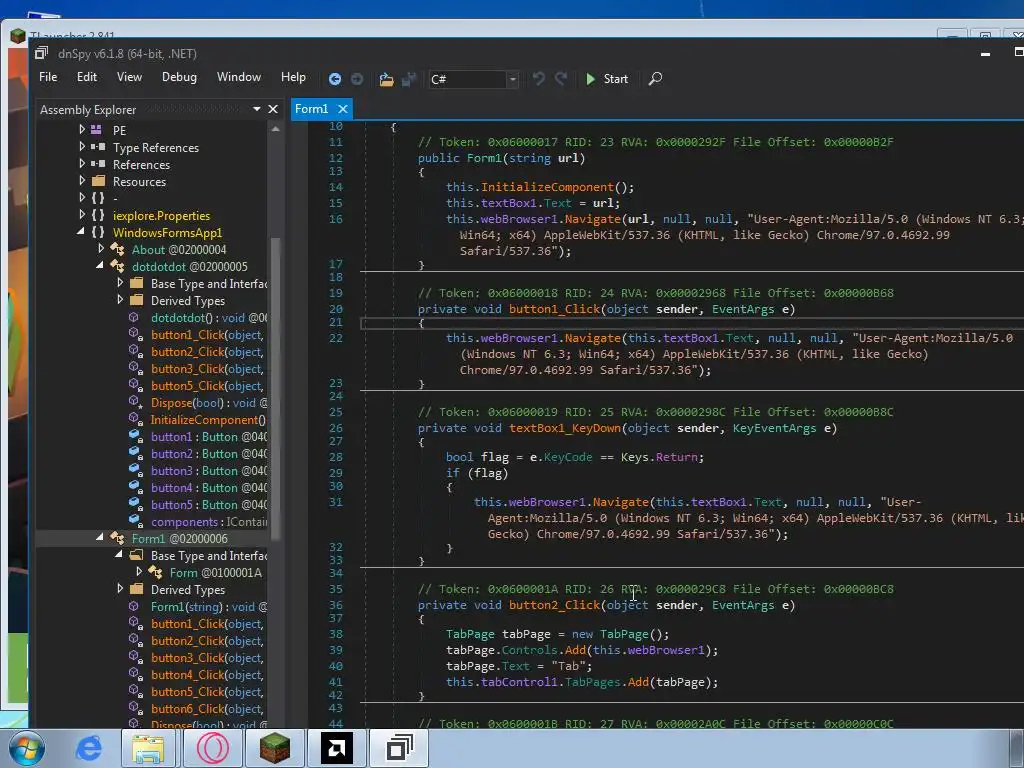Click the Undo toolbar icon
This screenshot has width=1024, height=768.
(538, 79)
